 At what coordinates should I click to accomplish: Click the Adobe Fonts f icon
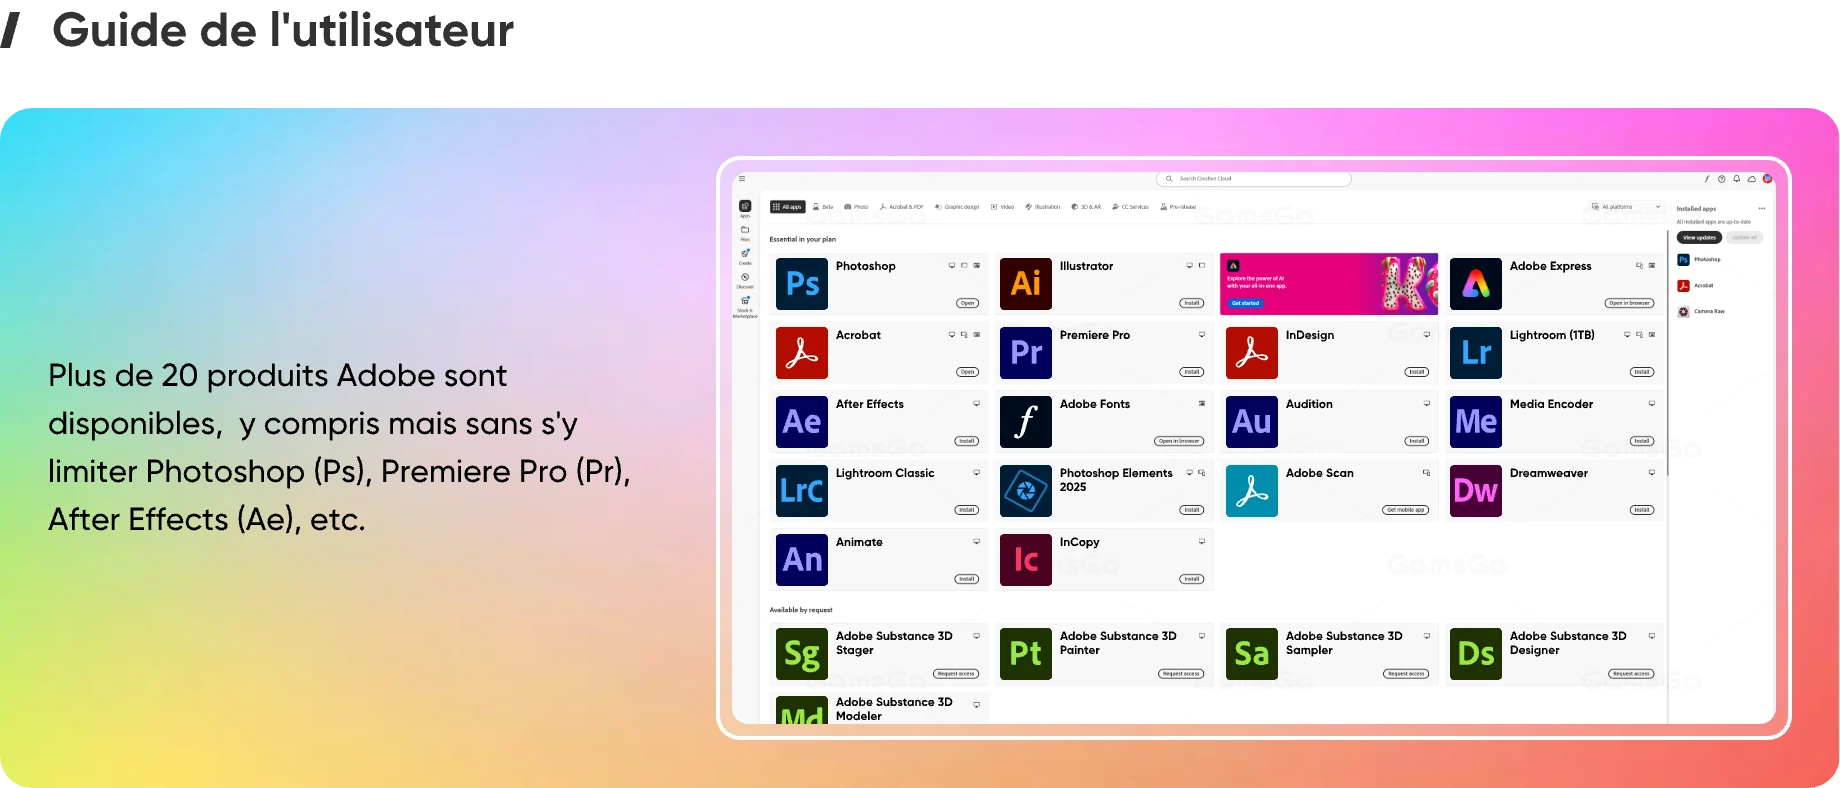1026,422
